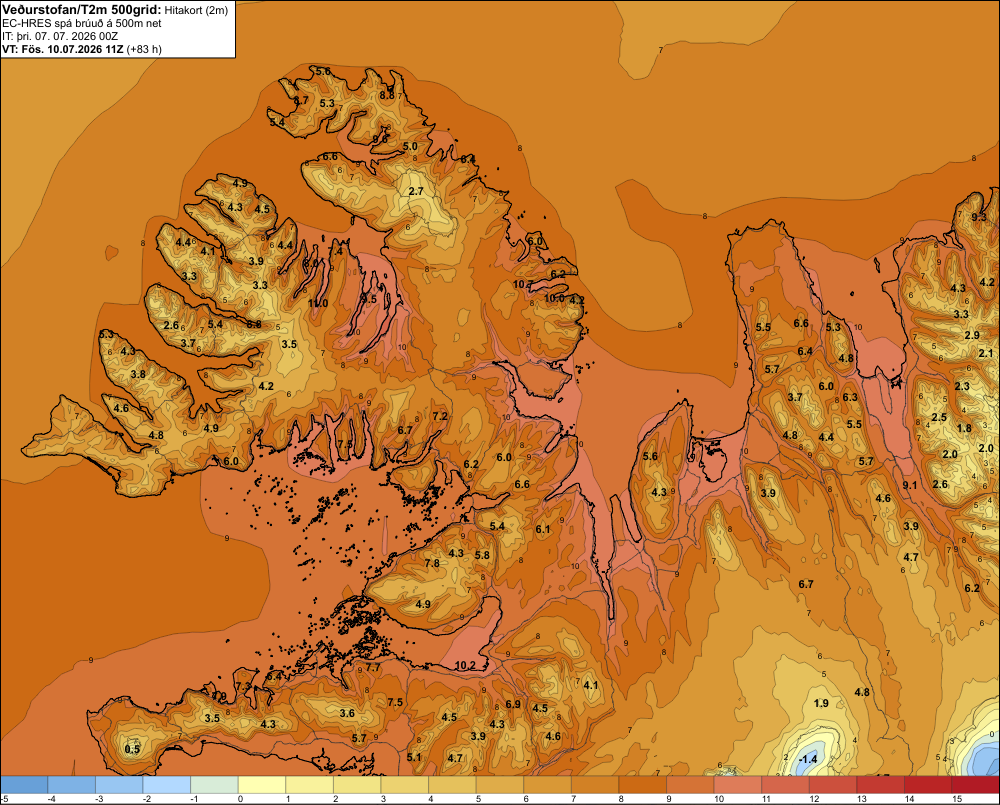Select the blue legend swatch between -5 and -4
This screenshot has height=805, width=1000.
pyautogui.click(x=24, y=784)
